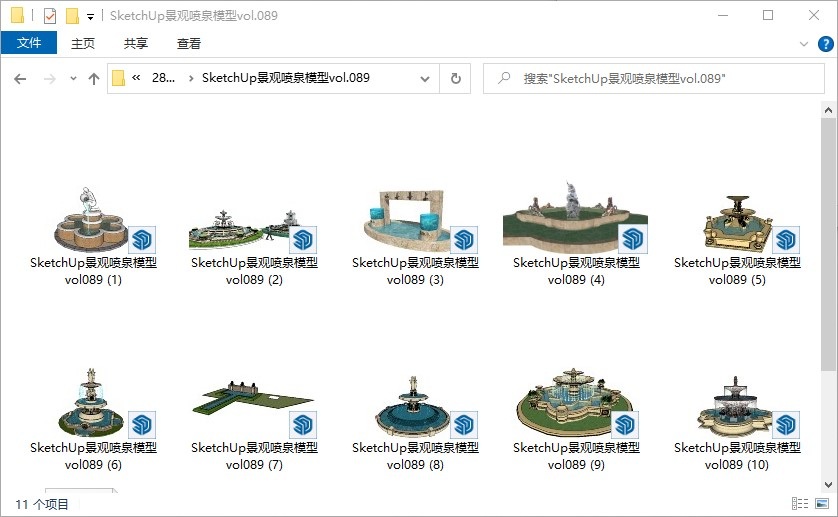
Task: Maximize the Explorer window
Action: [x=768, y=16]
